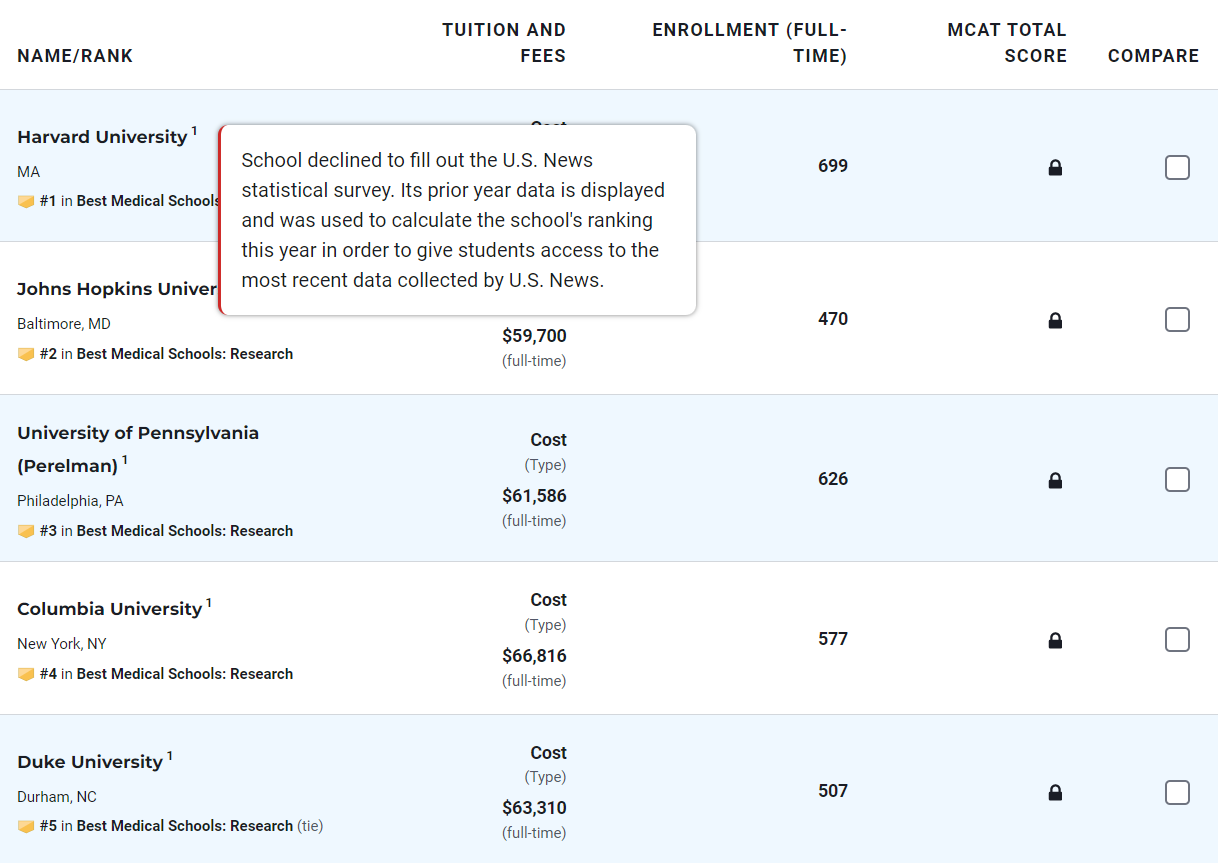Add University of Pennsylvania to compare

click(1177, 479)
